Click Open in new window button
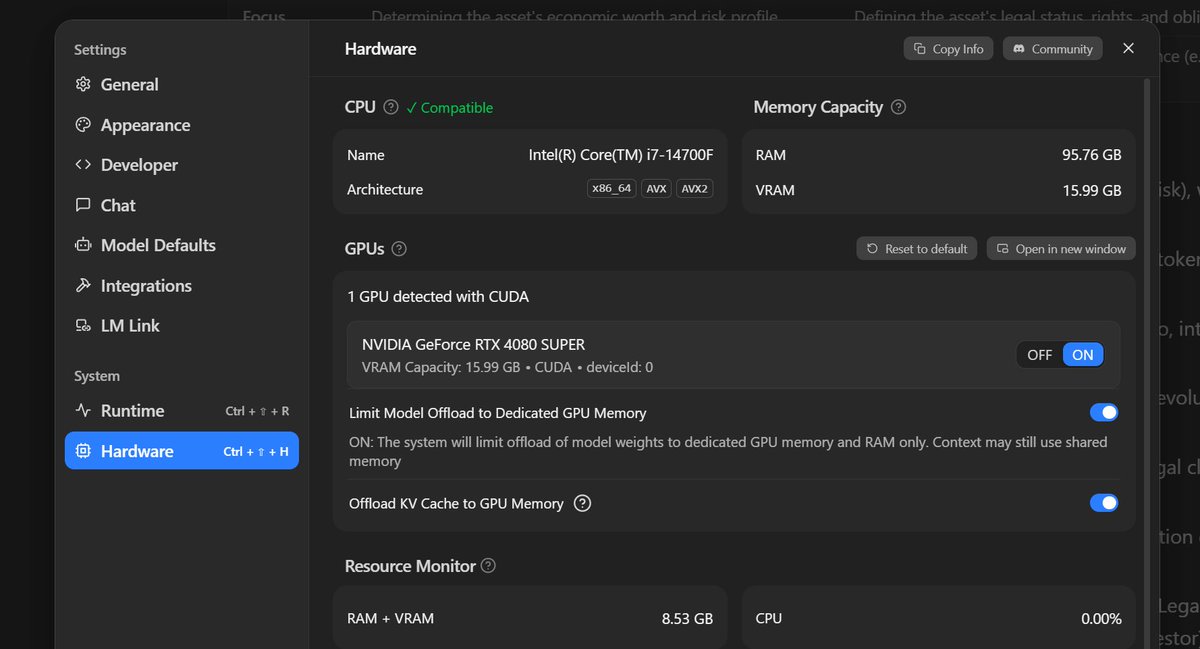 click(x=1061, y=249)
